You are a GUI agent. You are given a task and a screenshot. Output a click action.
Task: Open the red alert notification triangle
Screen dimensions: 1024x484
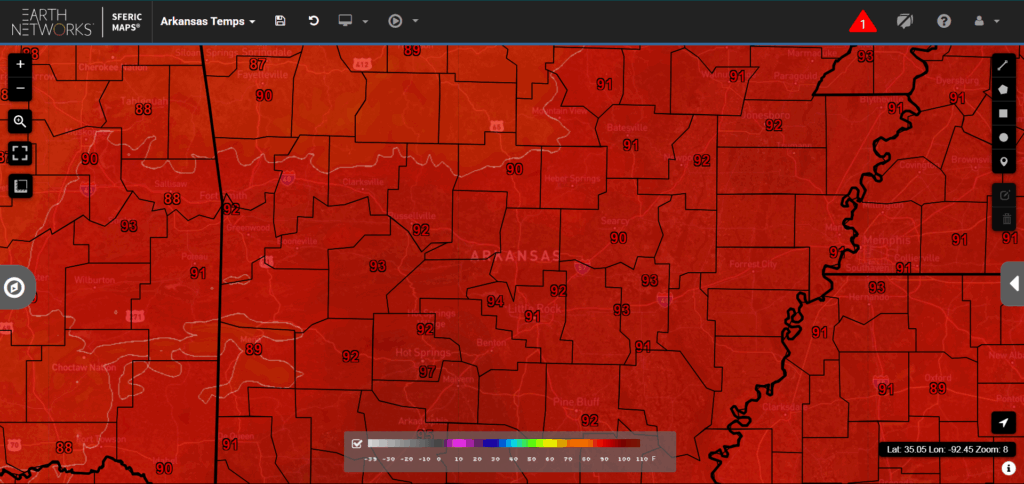pos(862,22)
